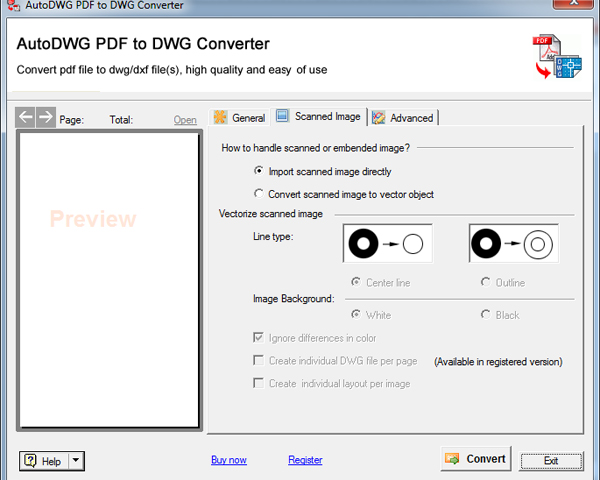600x480 pixels.
Task: Open the Buy now link
Action: (x=229, y=460)
